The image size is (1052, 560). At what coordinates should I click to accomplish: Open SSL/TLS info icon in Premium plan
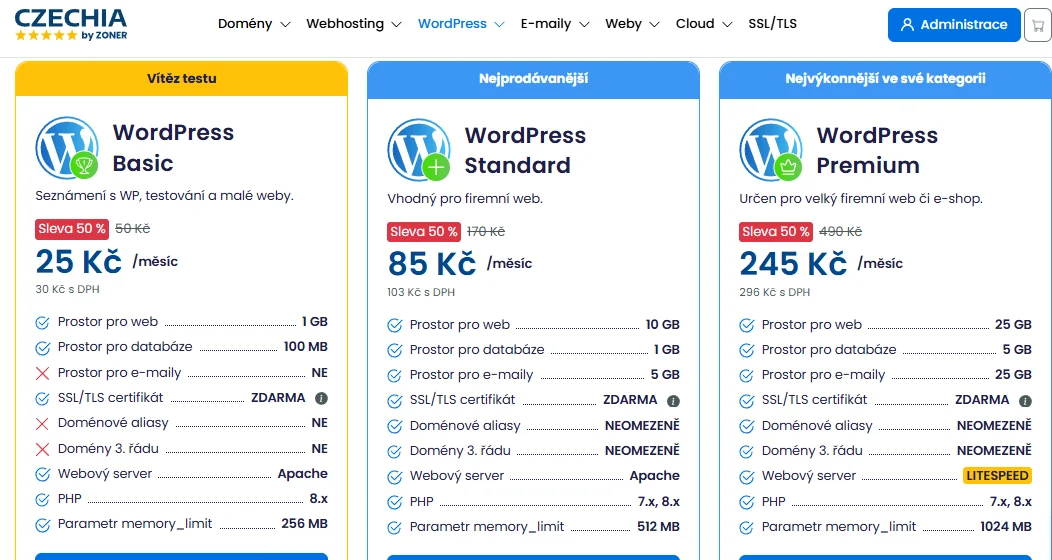(x=1025, y=401)
